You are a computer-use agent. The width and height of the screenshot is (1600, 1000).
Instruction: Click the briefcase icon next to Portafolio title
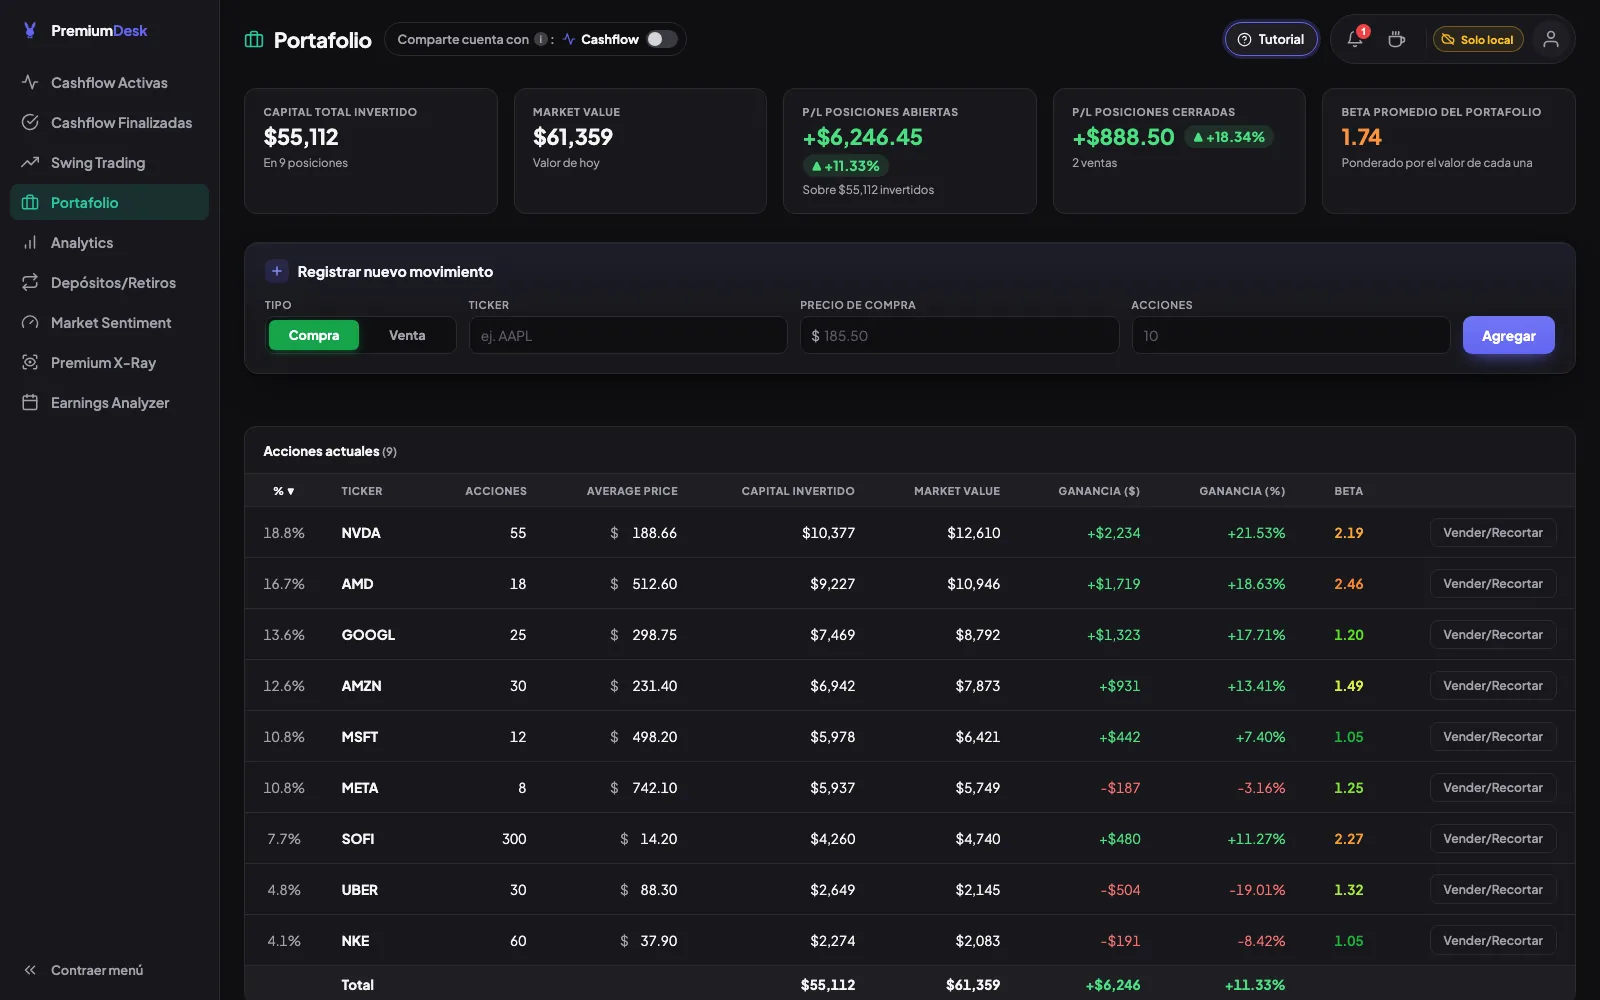pos(254,40)
